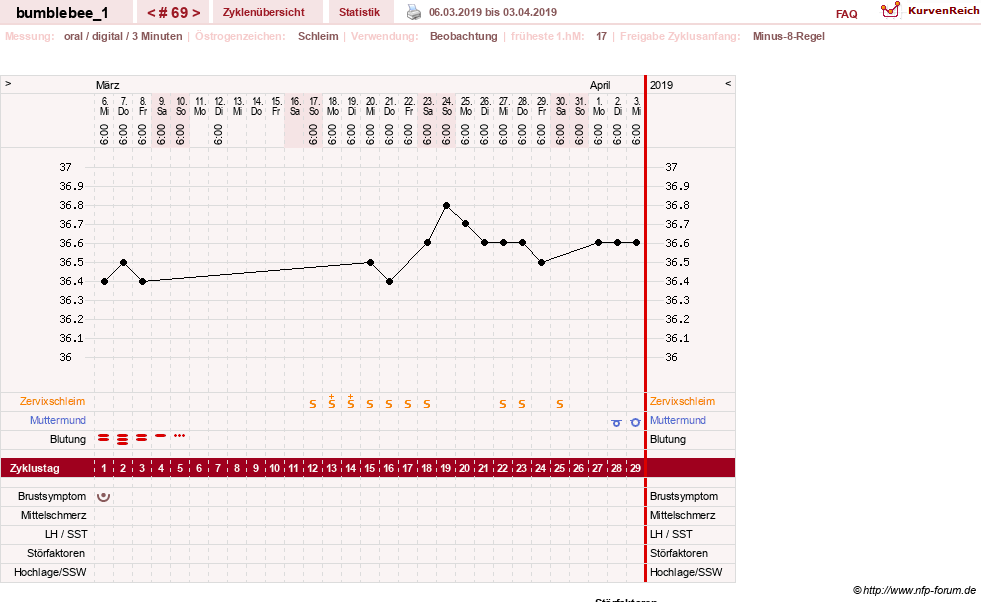Open the FAQ link
The width and height of the screenshot is (981, 602).
pos(846,14)
